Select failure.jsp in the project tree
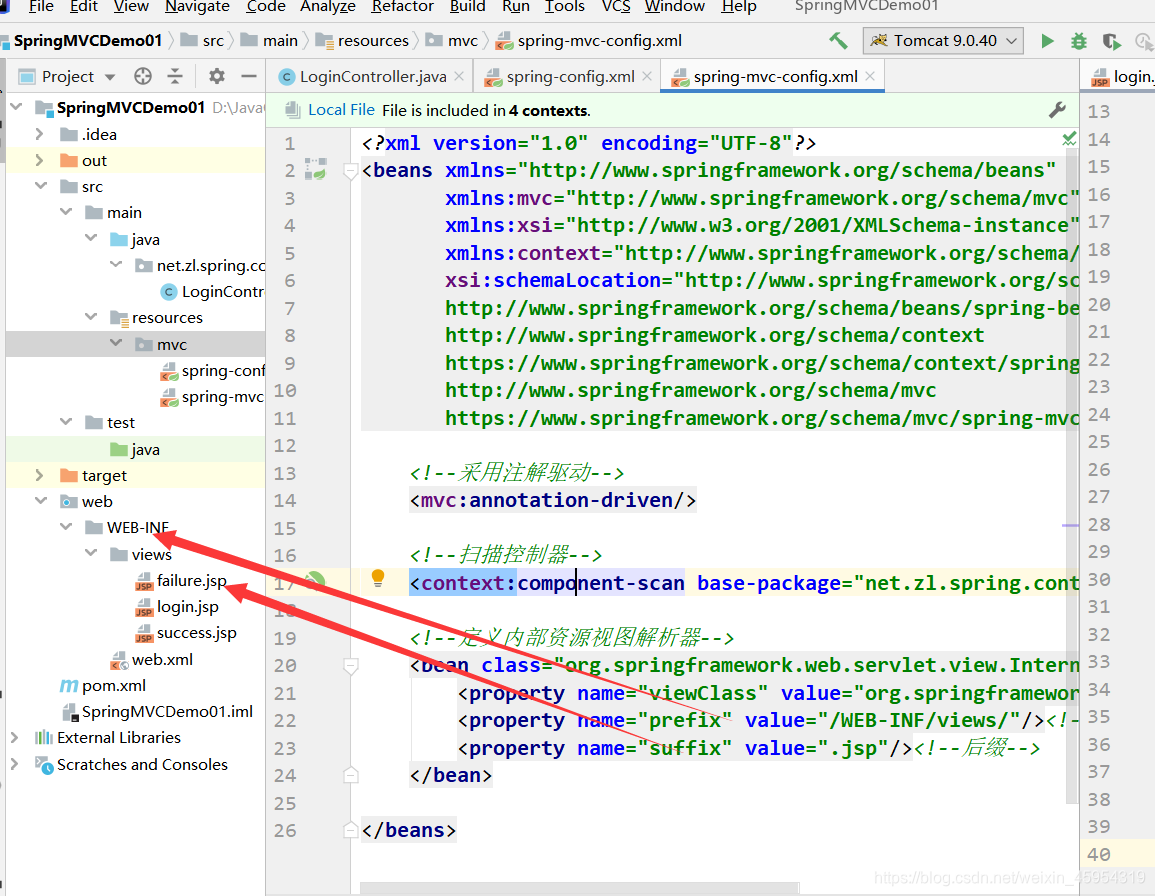 coord(192,581)
